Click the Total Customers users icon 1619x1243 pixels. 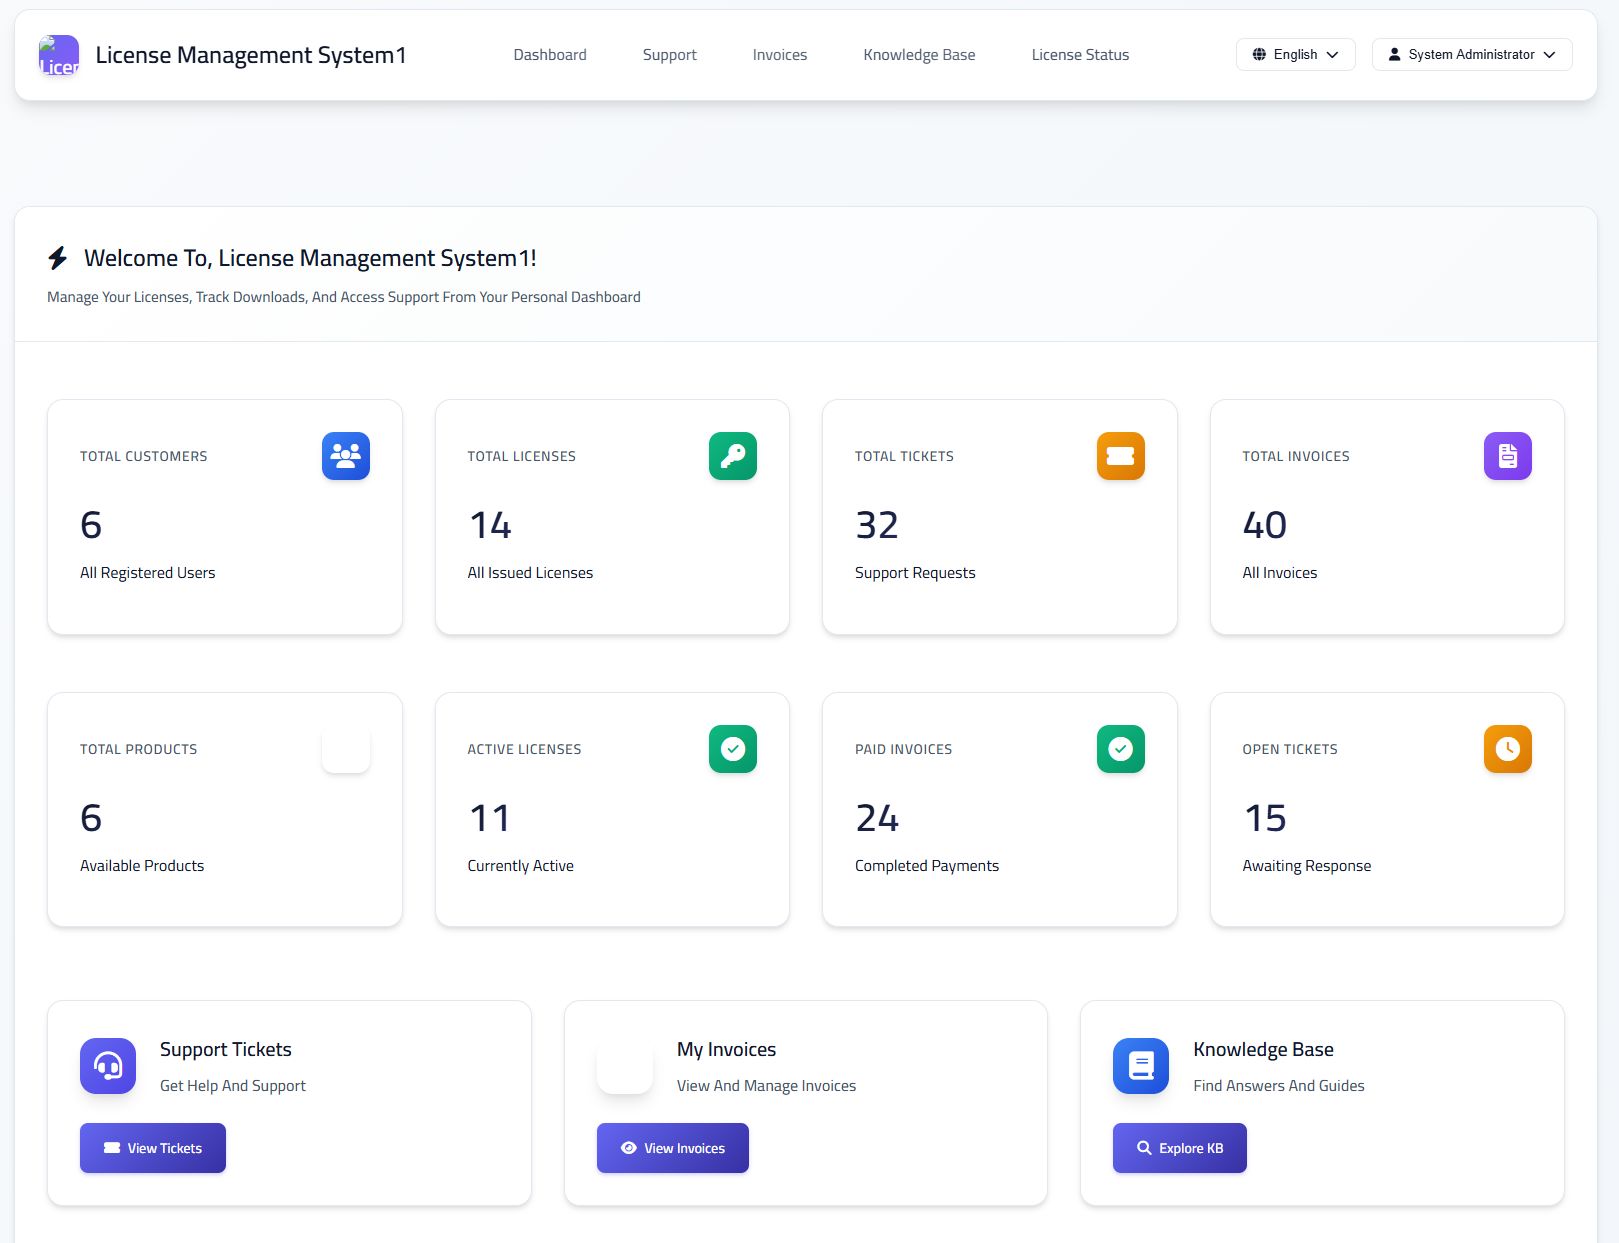(x=345, y=456)
